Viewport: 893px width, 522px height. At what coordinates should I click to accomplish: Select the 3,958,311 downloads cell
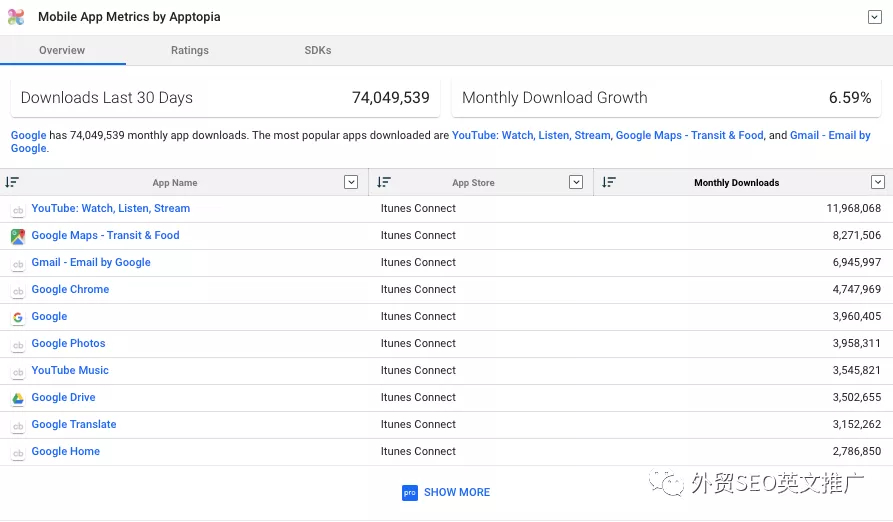click(x=857, y=343)
